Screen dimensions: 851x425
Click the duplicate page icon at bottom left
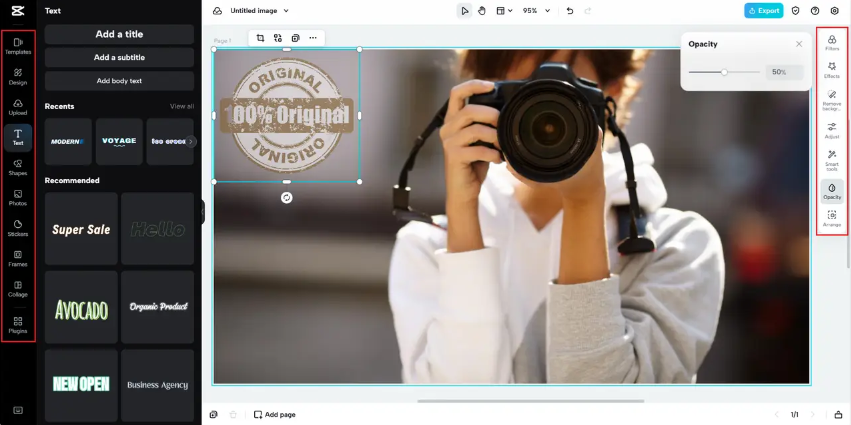pyautogui.click(x=214, y=415)
